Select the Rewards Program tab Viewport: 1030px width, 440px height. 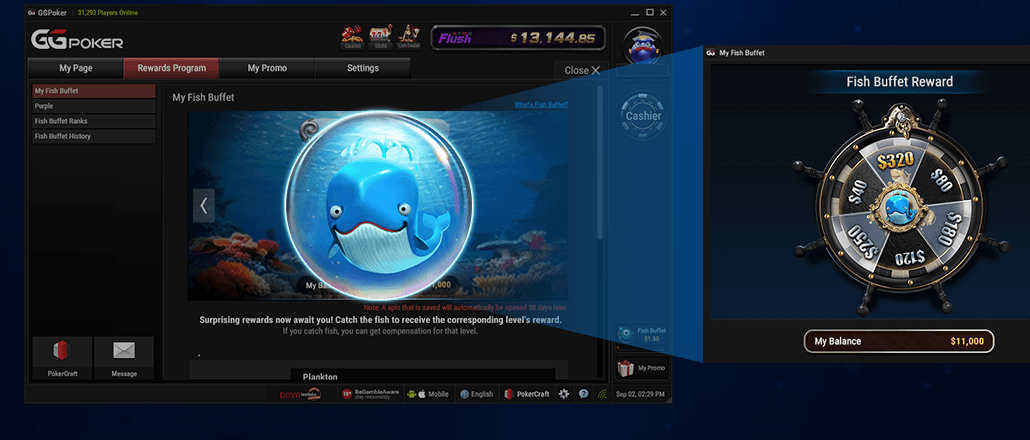(171, 68)
